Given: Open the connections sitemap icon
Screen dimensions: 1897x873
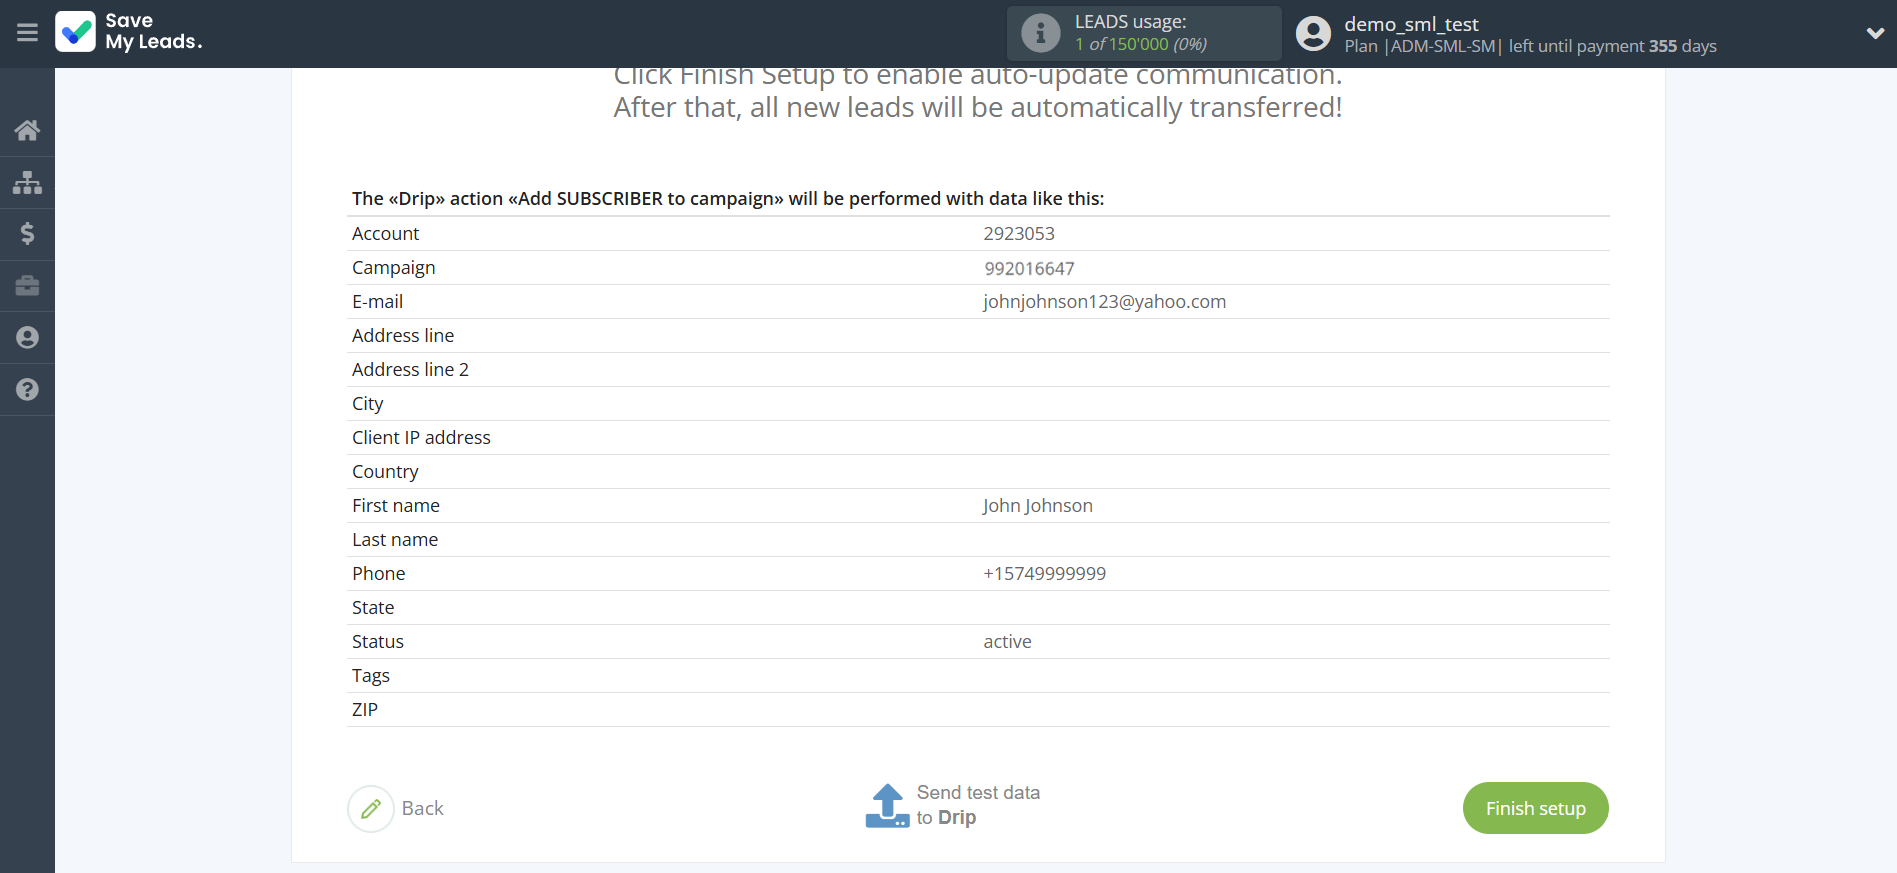Looking at the screenshot, I should [27, 182].
